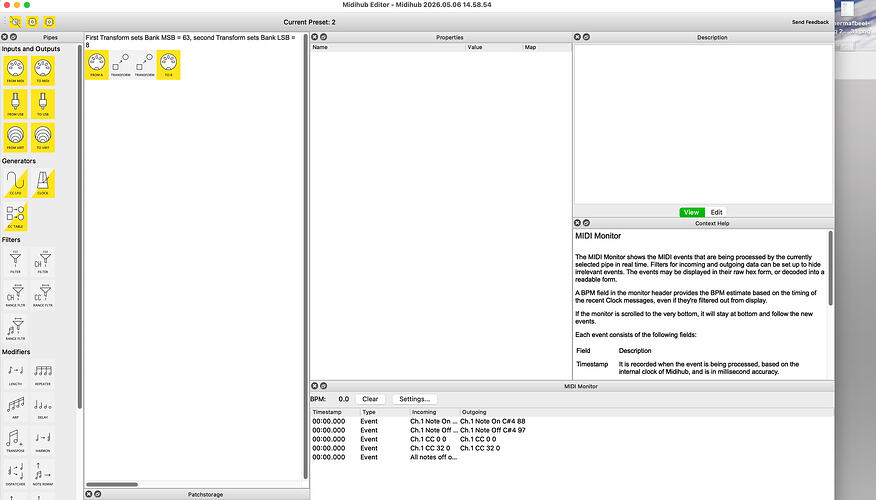Select the NOTE REMAP modifier pipe
The image size is (876, 500).
pos(43,474)
